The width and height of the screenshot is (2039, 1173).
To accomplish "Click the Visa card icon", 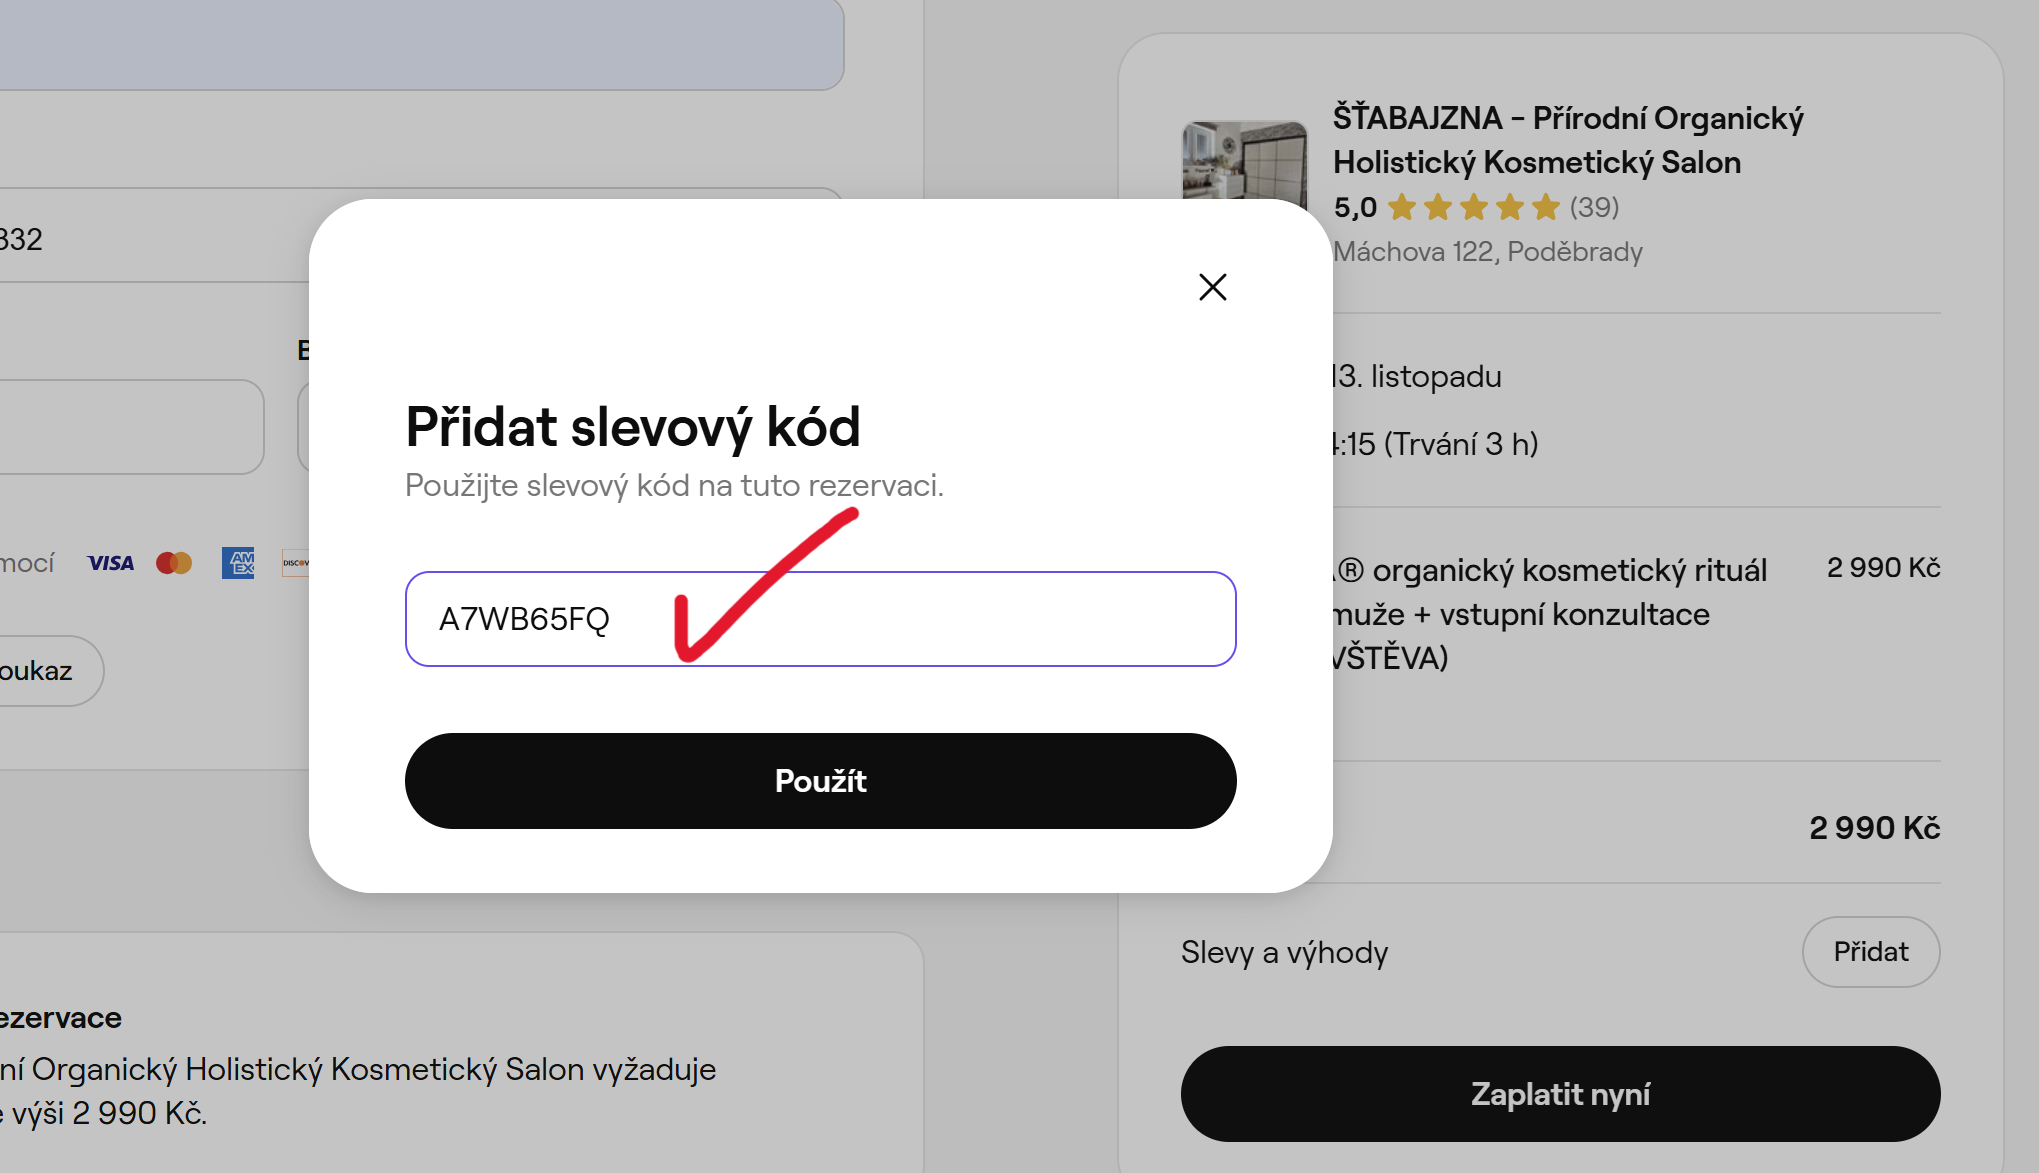I will (110, 563).
